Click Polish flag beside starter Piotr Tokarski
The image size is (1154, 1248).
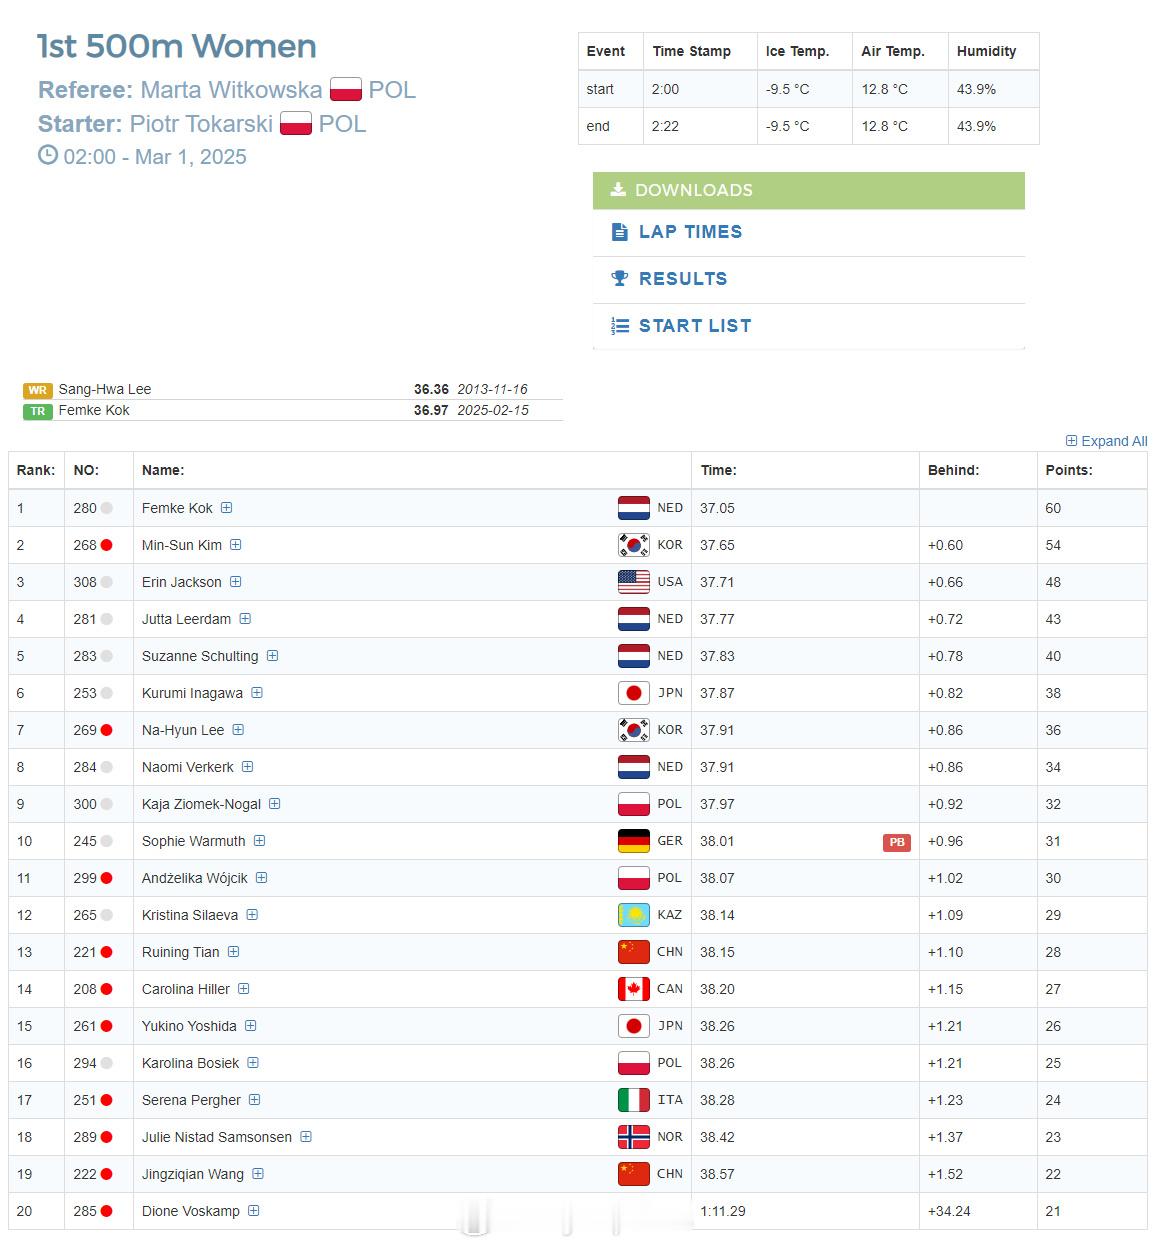(296, 124)
